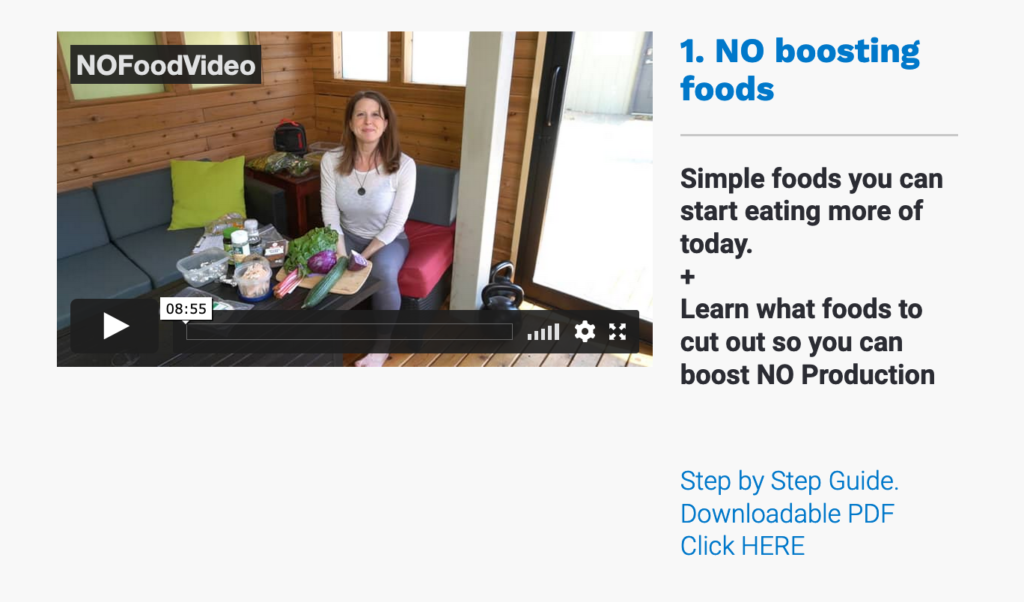Open the Step by Step Guide link
Image resolution: width=1024 pixels, height=602 pixels.
coord(789,481)
